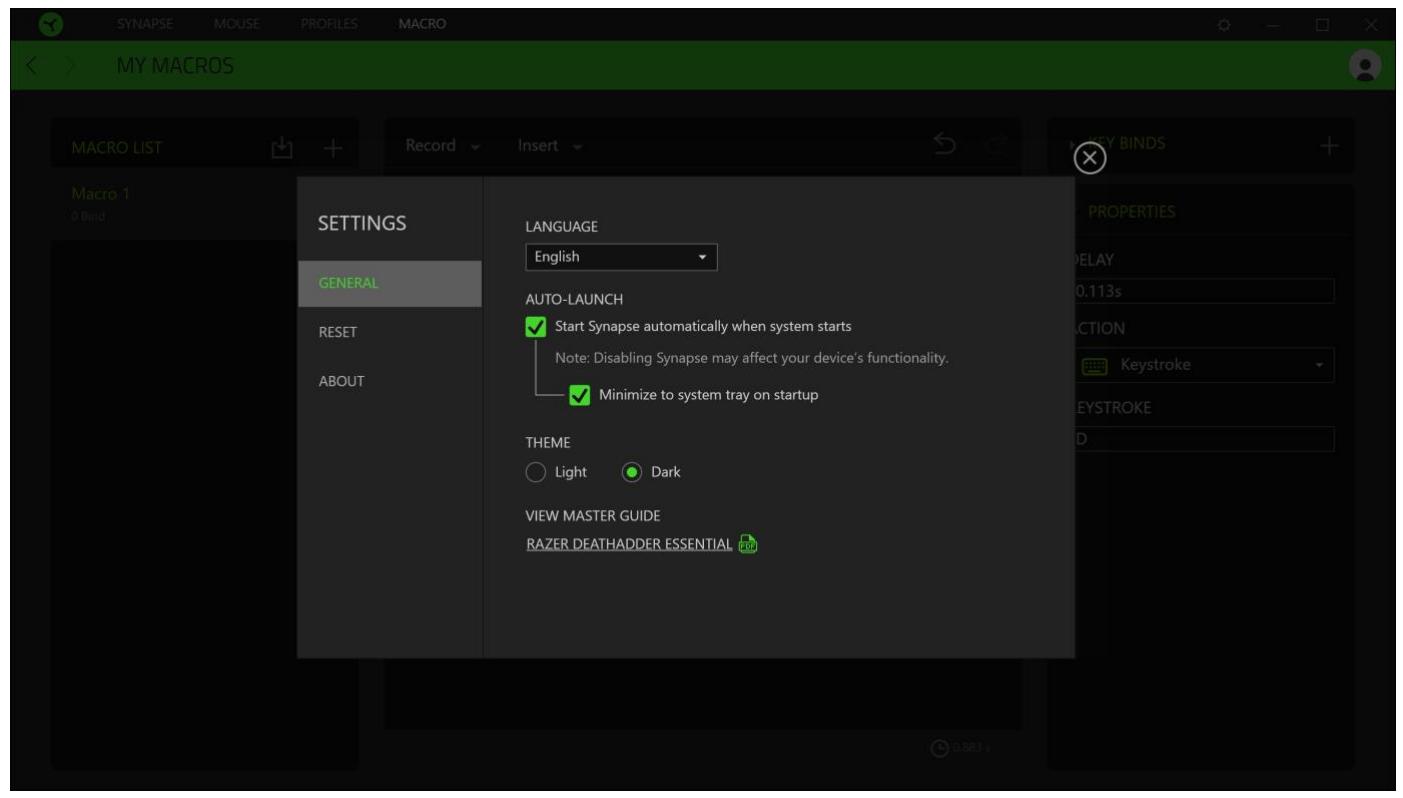
Task: Toggle Minimize to system tray on startup
Action: tap(579, 395)
